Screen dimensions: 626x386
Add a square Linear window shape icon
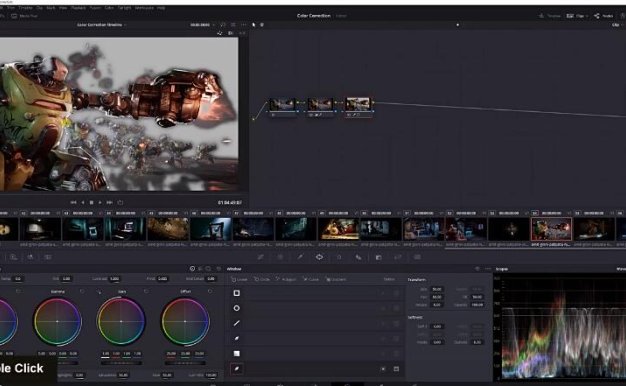click(x=236, y=293)
